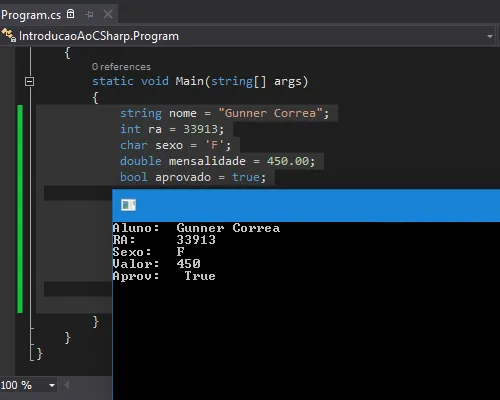The height and width of the screenshot is (400, 500).
Task: Click the "Gunner Correa" string literal
Action: (270, 113)
